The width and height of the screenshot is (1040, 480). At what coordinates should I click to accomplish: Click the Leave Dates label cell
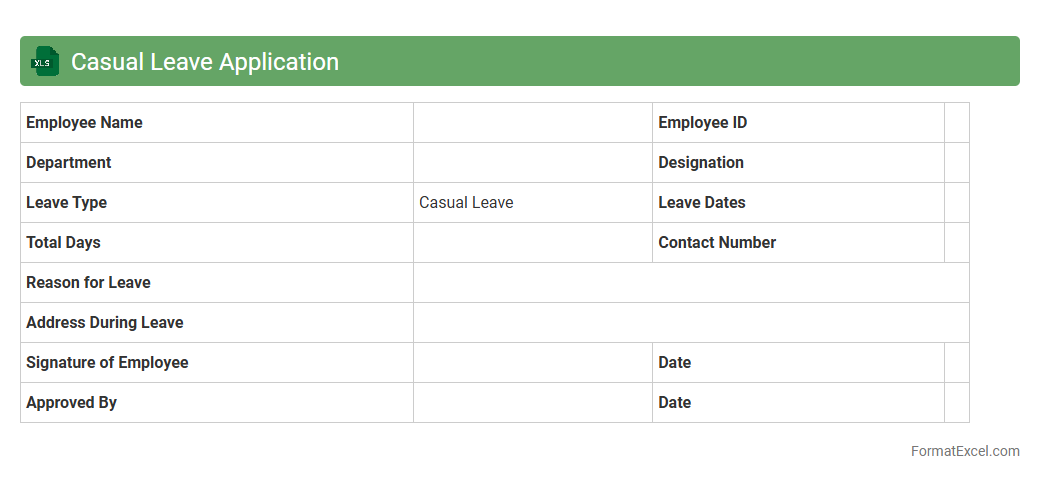pos(797,203)
